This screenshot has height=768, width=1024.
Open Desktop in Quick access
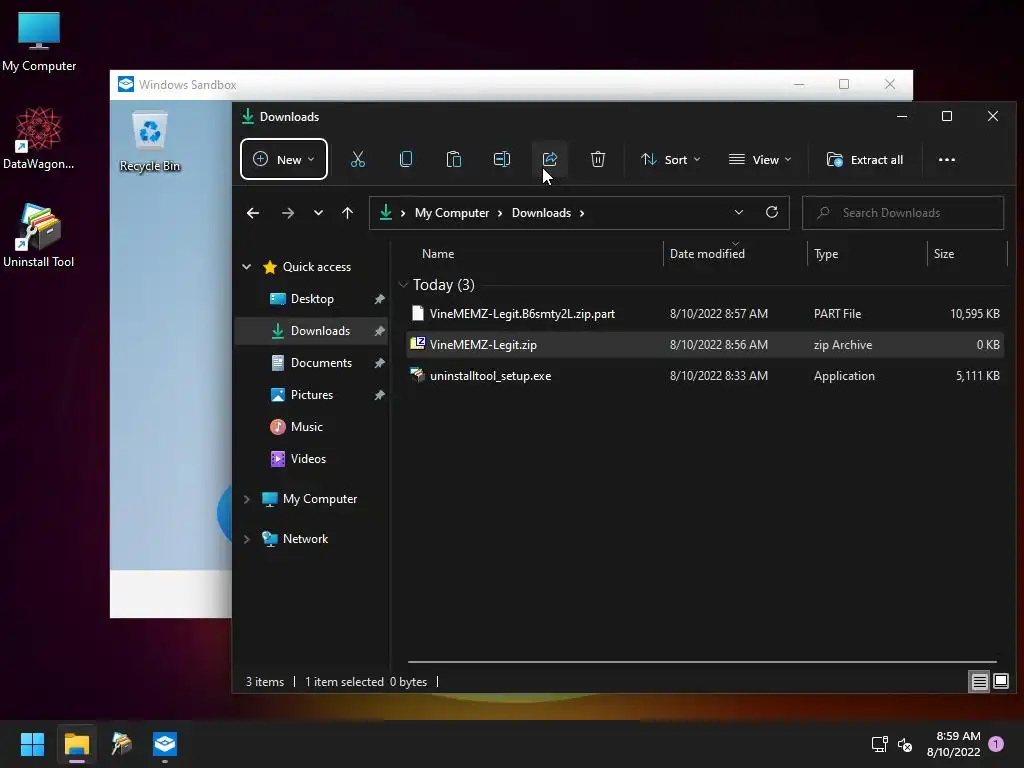point(312,299)
